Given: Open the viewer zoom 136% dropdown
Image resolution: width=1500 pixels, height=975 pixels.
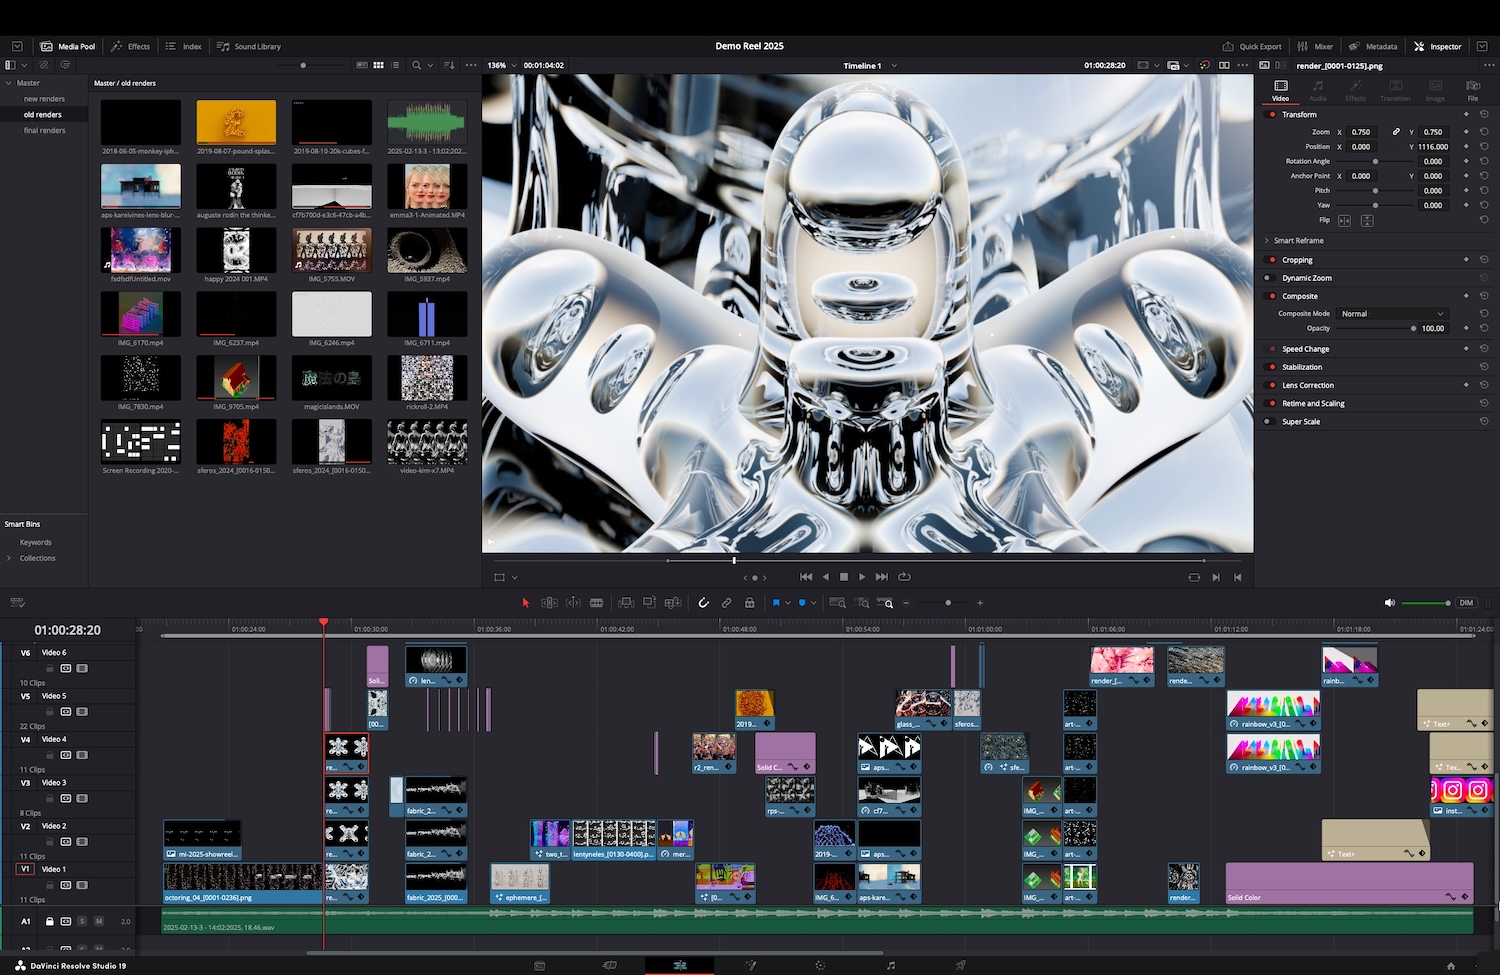Looking at the screenshot, I should click(502, 65).
